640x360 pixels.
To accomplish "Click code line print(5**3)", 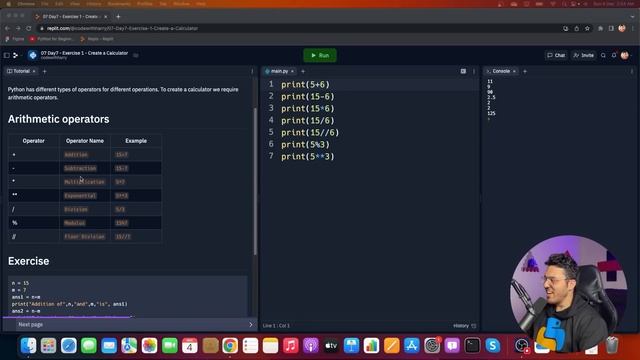I will click(308, 156).
